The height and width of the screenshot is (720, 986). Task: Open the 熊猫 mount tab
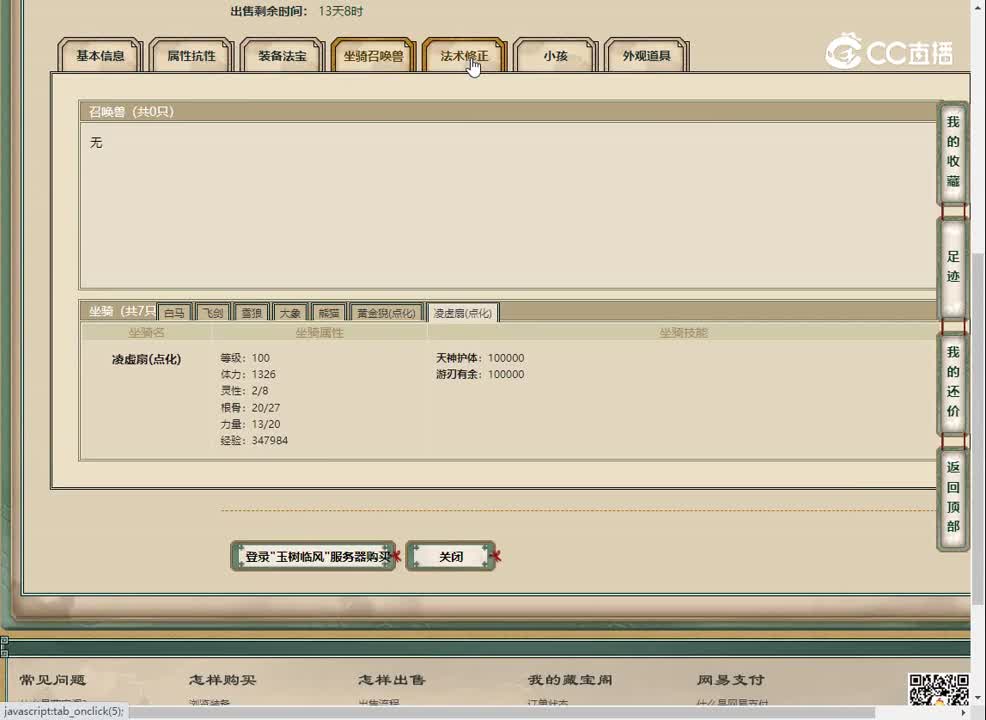pos(328,313)
